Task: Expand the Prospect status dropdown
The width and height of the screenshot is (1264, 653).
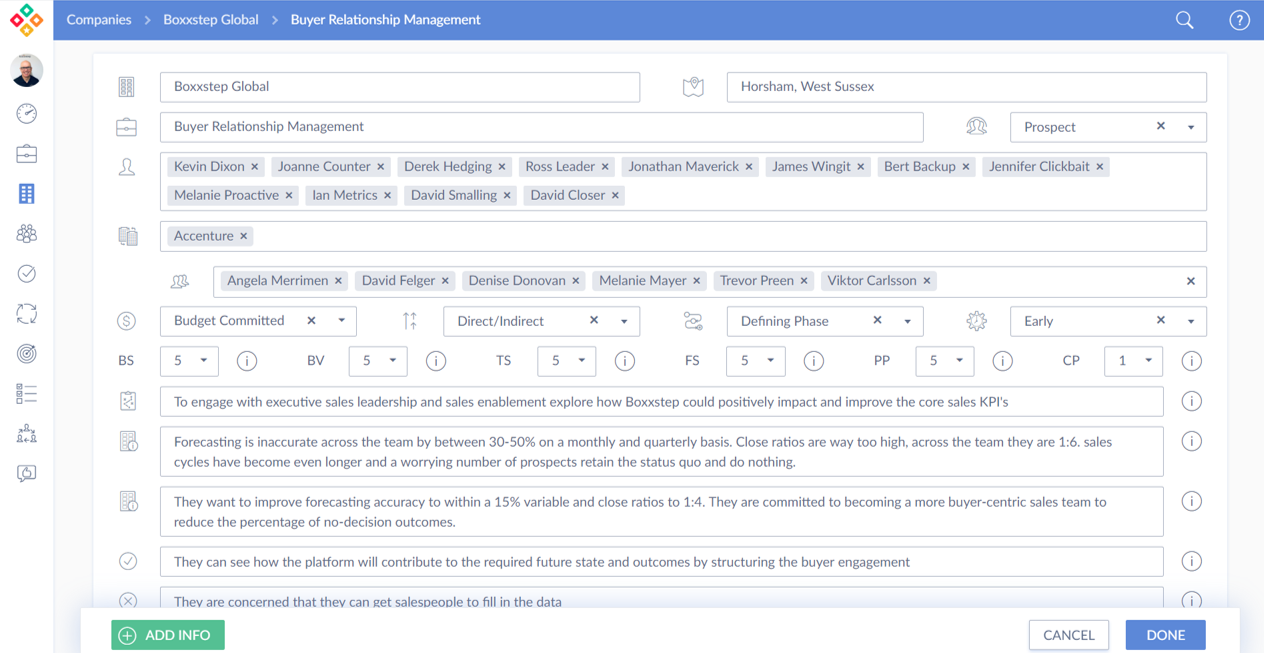Action: (x=1191, y=127)
